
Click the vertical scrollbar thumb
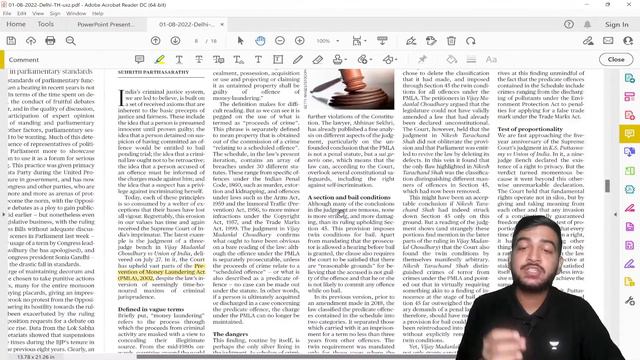607,186
